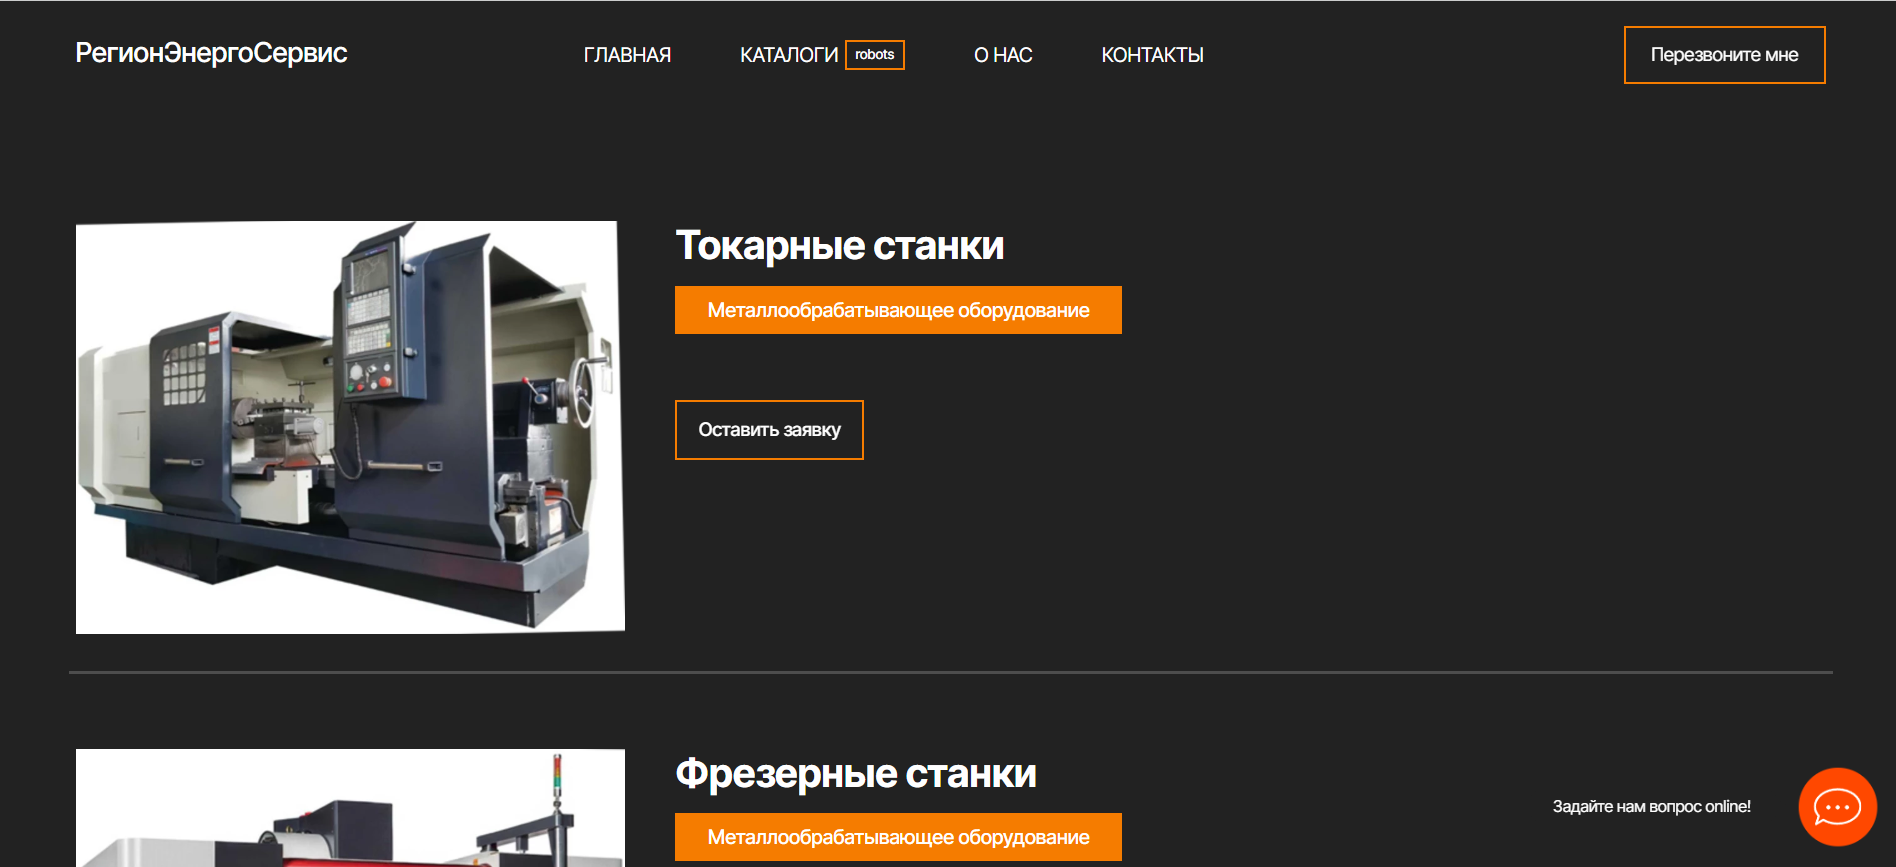
Task: Open the orange online chat bubble
Action: [x=1837, y=807]
